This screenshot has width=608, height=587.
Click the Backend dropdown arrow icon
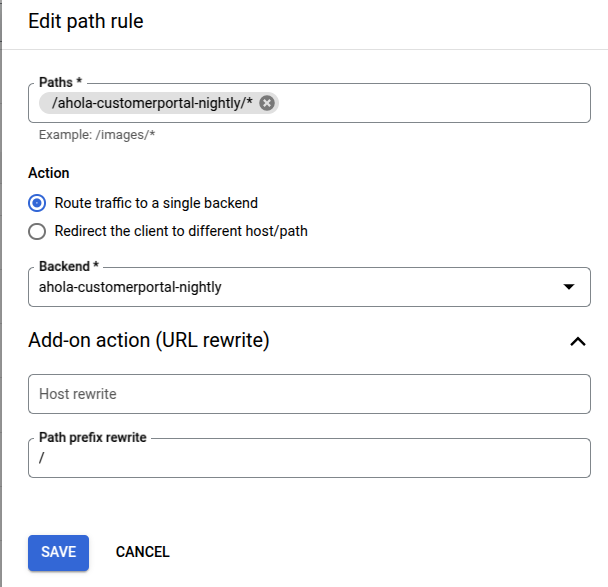(x=569, y=287)
